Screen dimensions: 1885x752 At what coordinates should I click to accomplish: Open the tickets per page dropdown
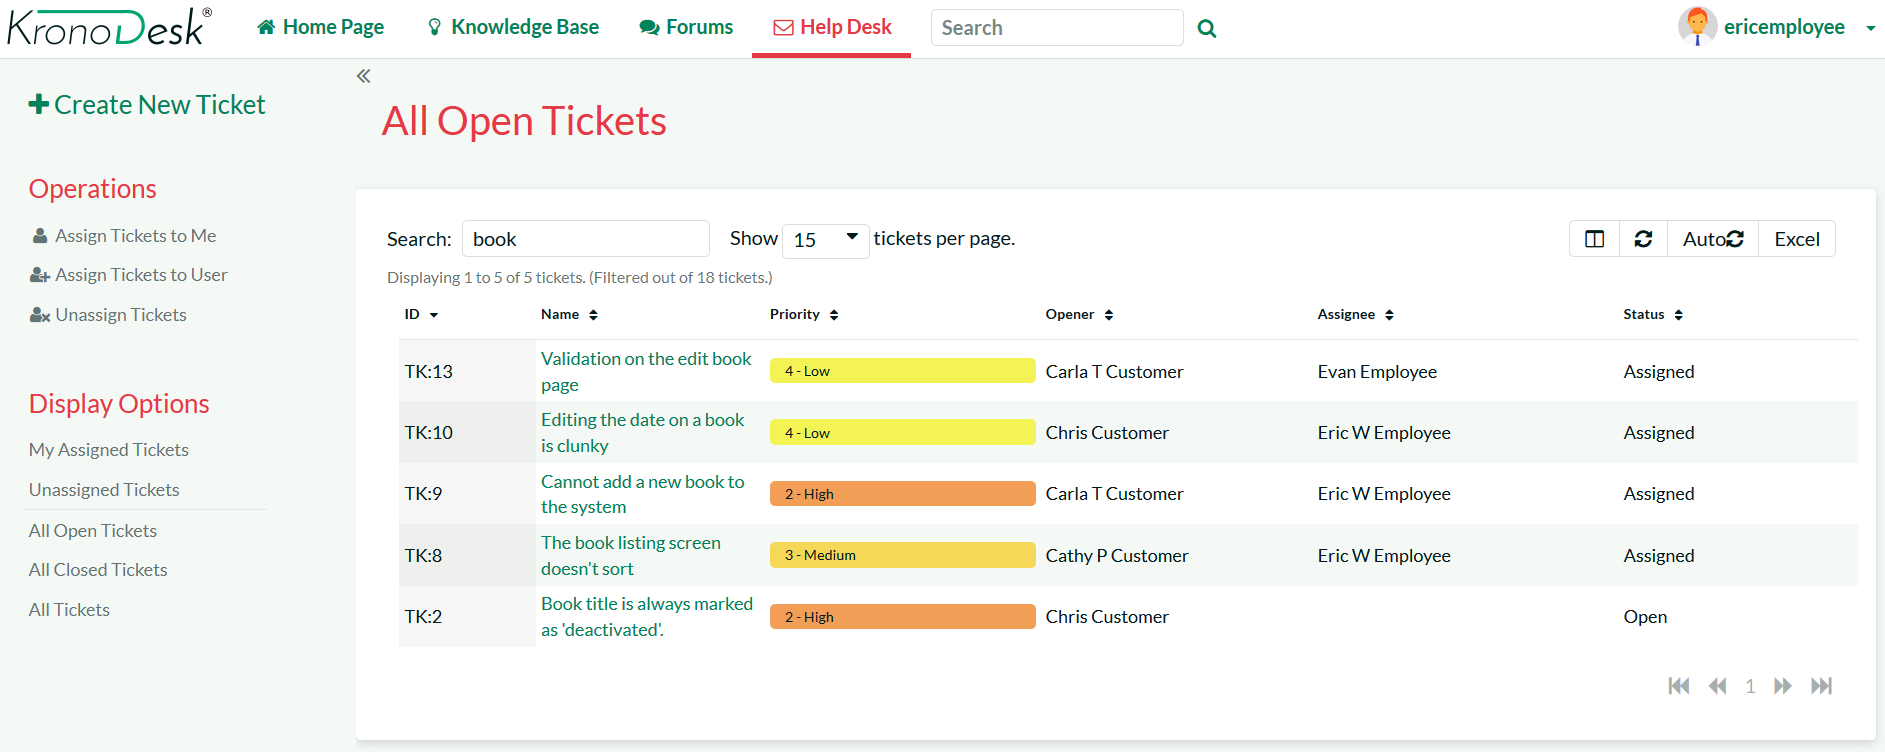[x=825, y=240]
